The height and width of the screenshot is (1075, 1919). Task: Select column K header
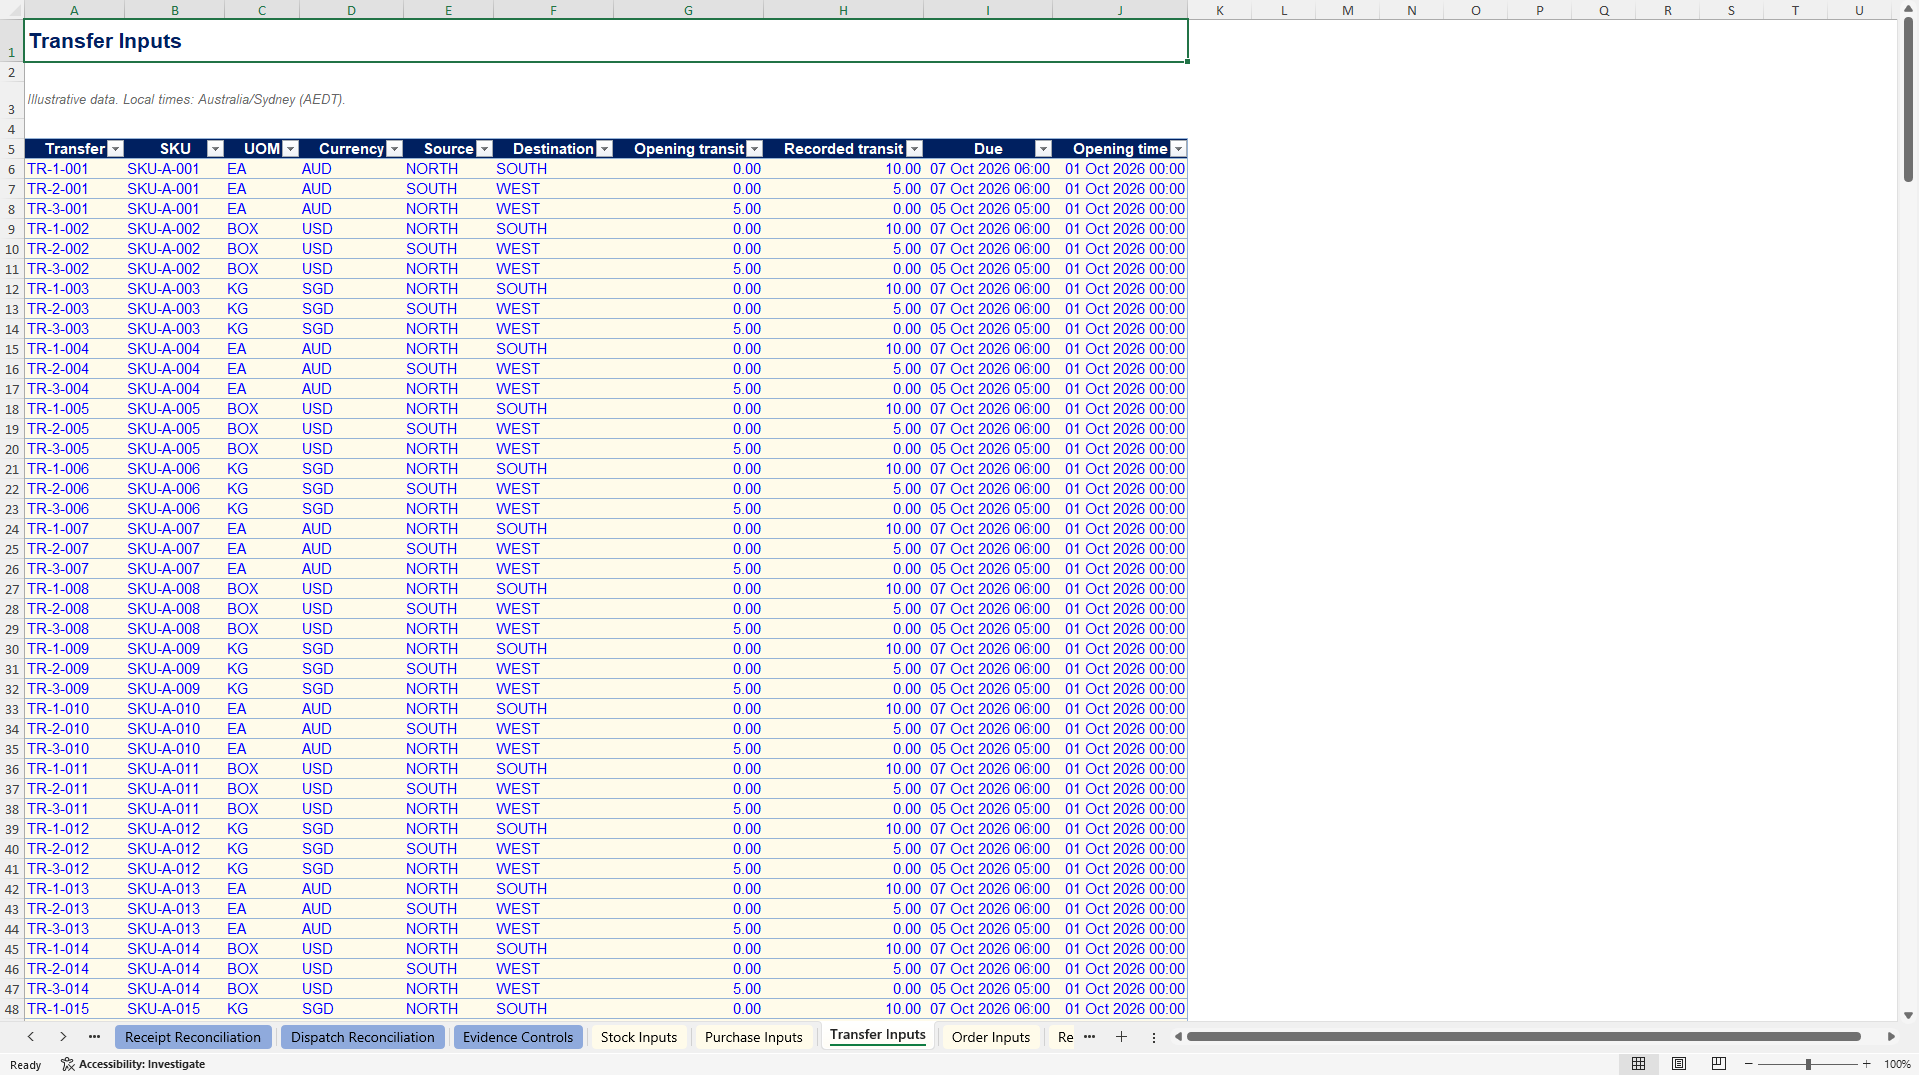[1220, 10]
